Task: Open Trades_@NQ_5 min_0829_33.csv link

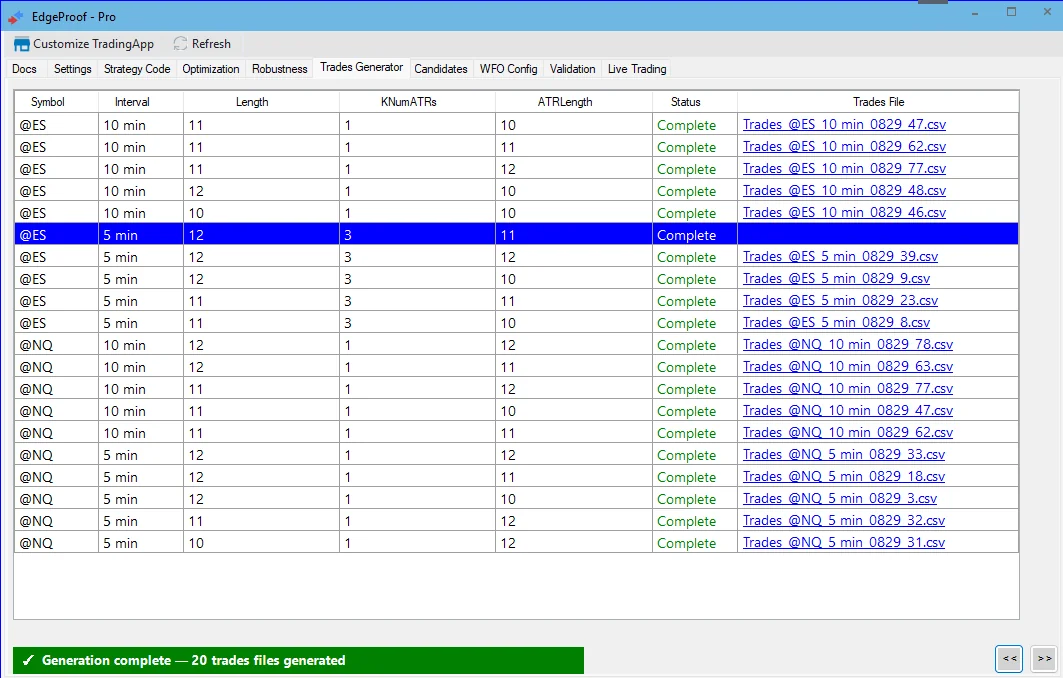Action: point(843,455)
